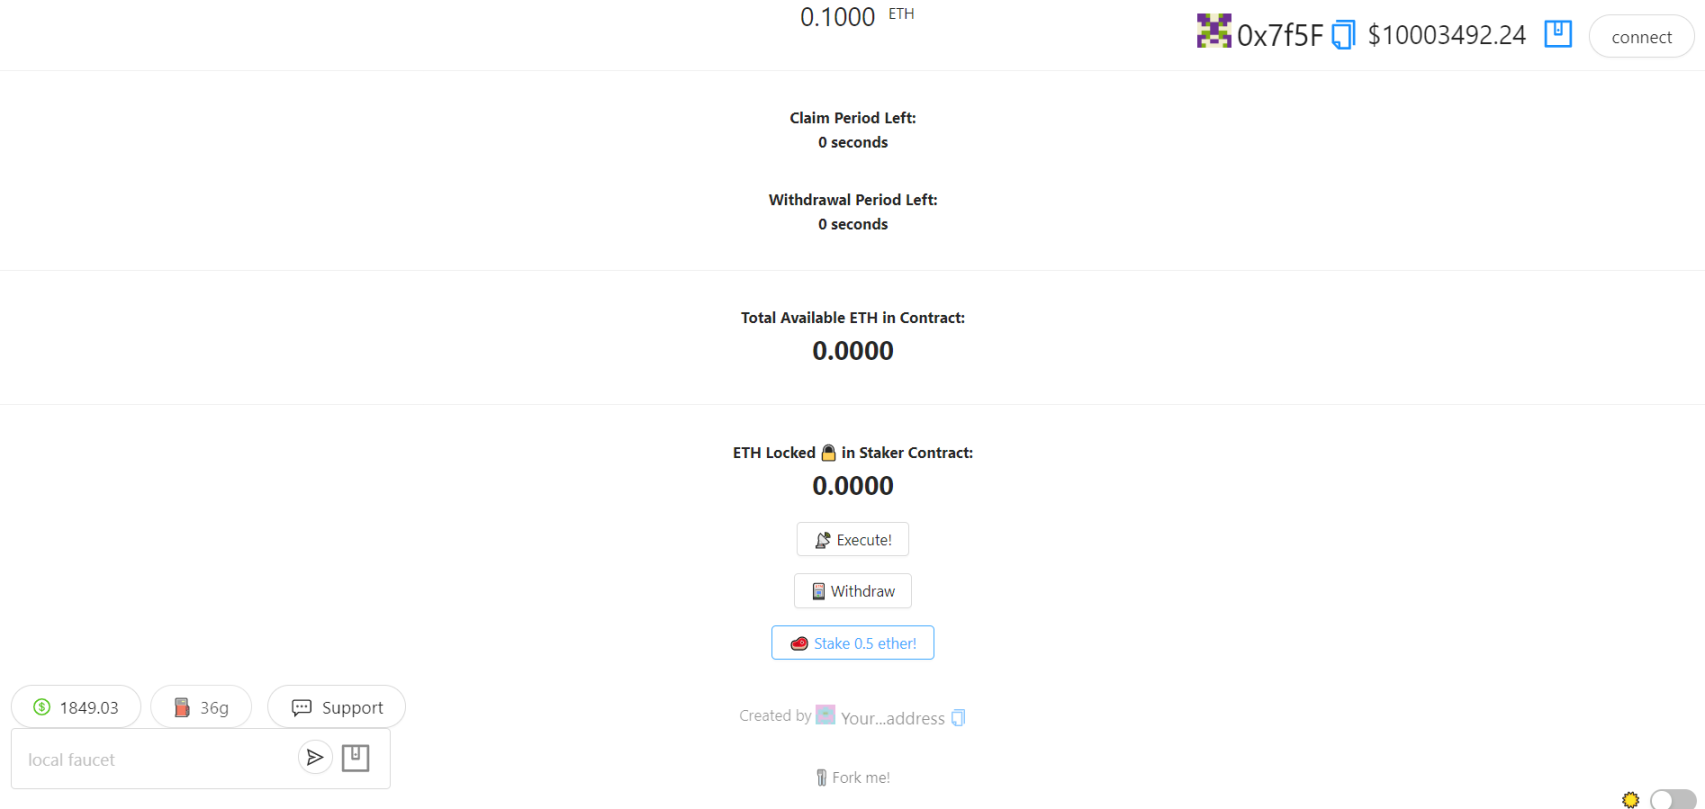Open the wallet icon beside the balance
Image resolution: width=1705 pixels, height=809 pixels.
(1558, 34)
